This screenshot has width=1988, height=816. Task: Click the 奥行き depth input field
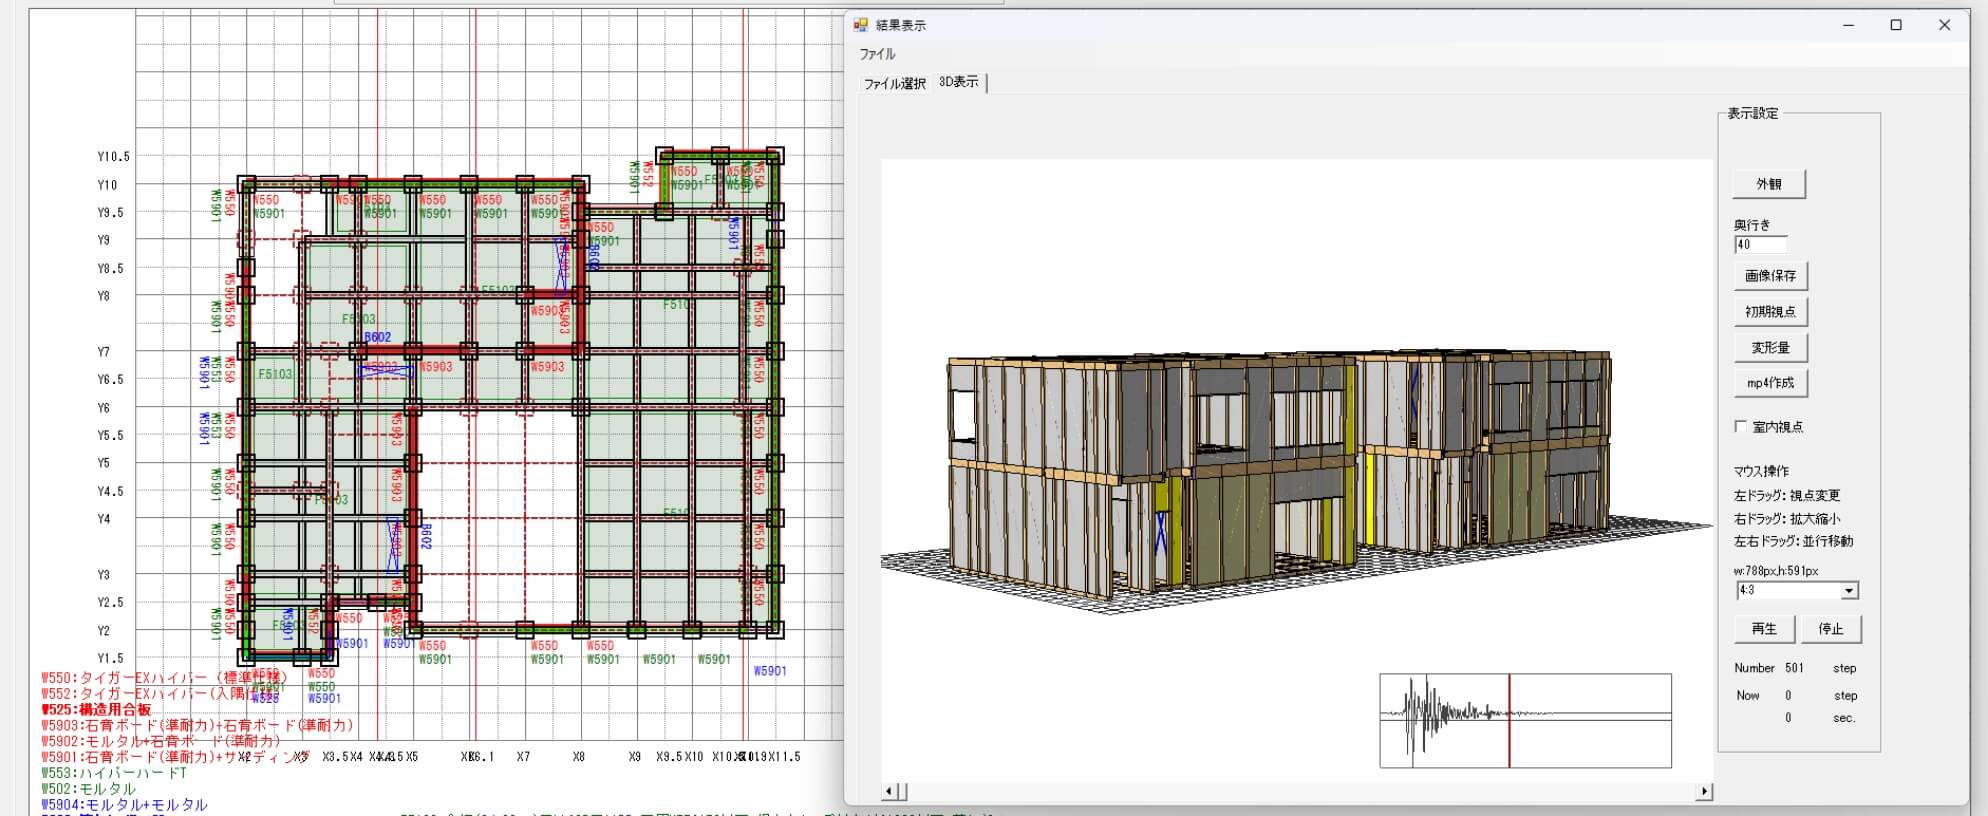pyautogui.click(x=1760, y=244)
